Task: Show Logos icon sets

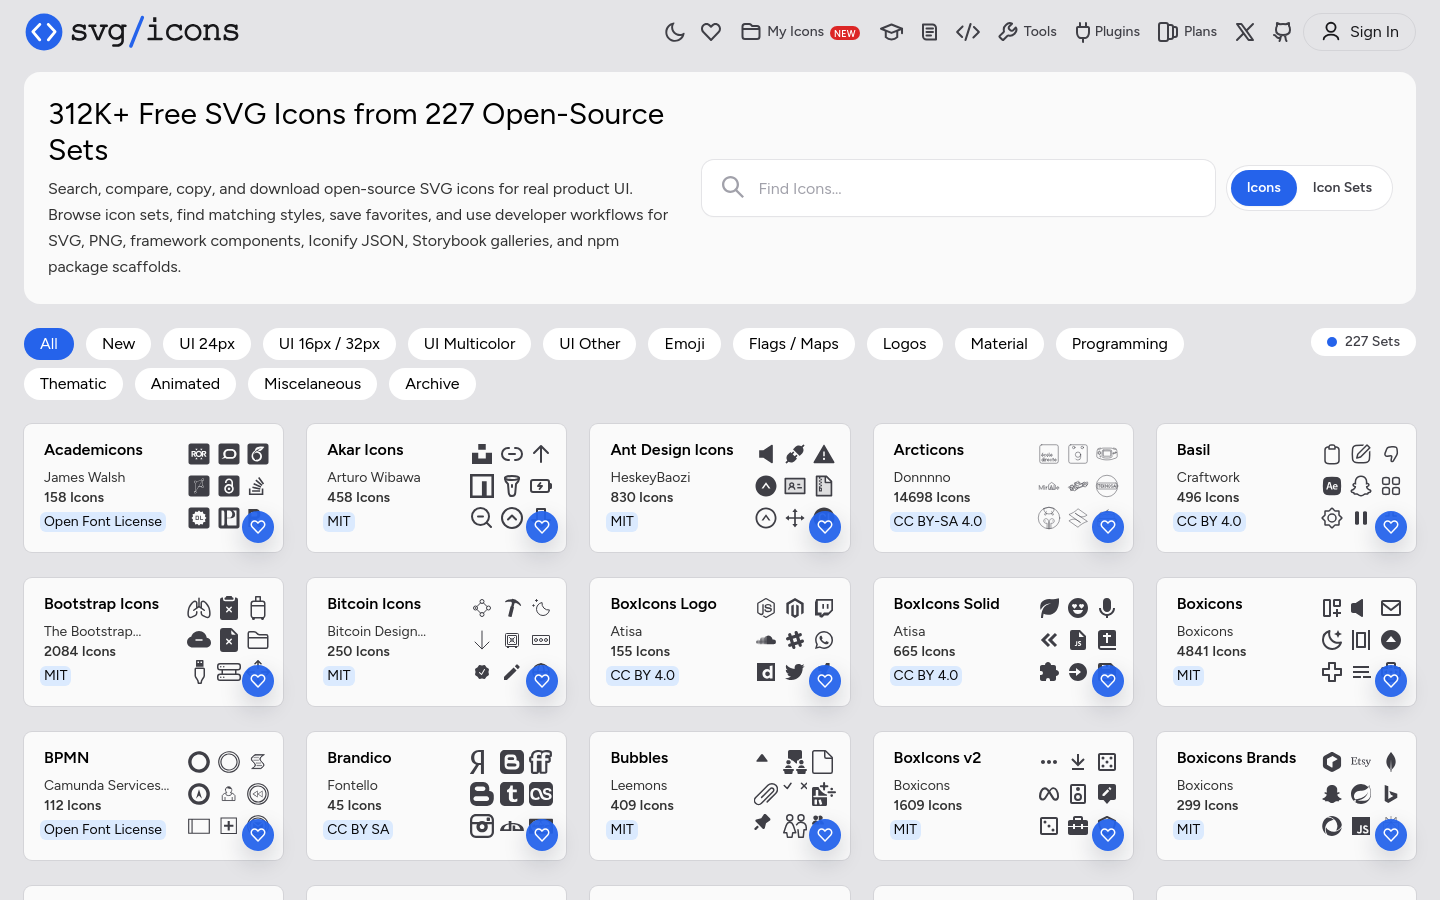Action: (904, 344)
